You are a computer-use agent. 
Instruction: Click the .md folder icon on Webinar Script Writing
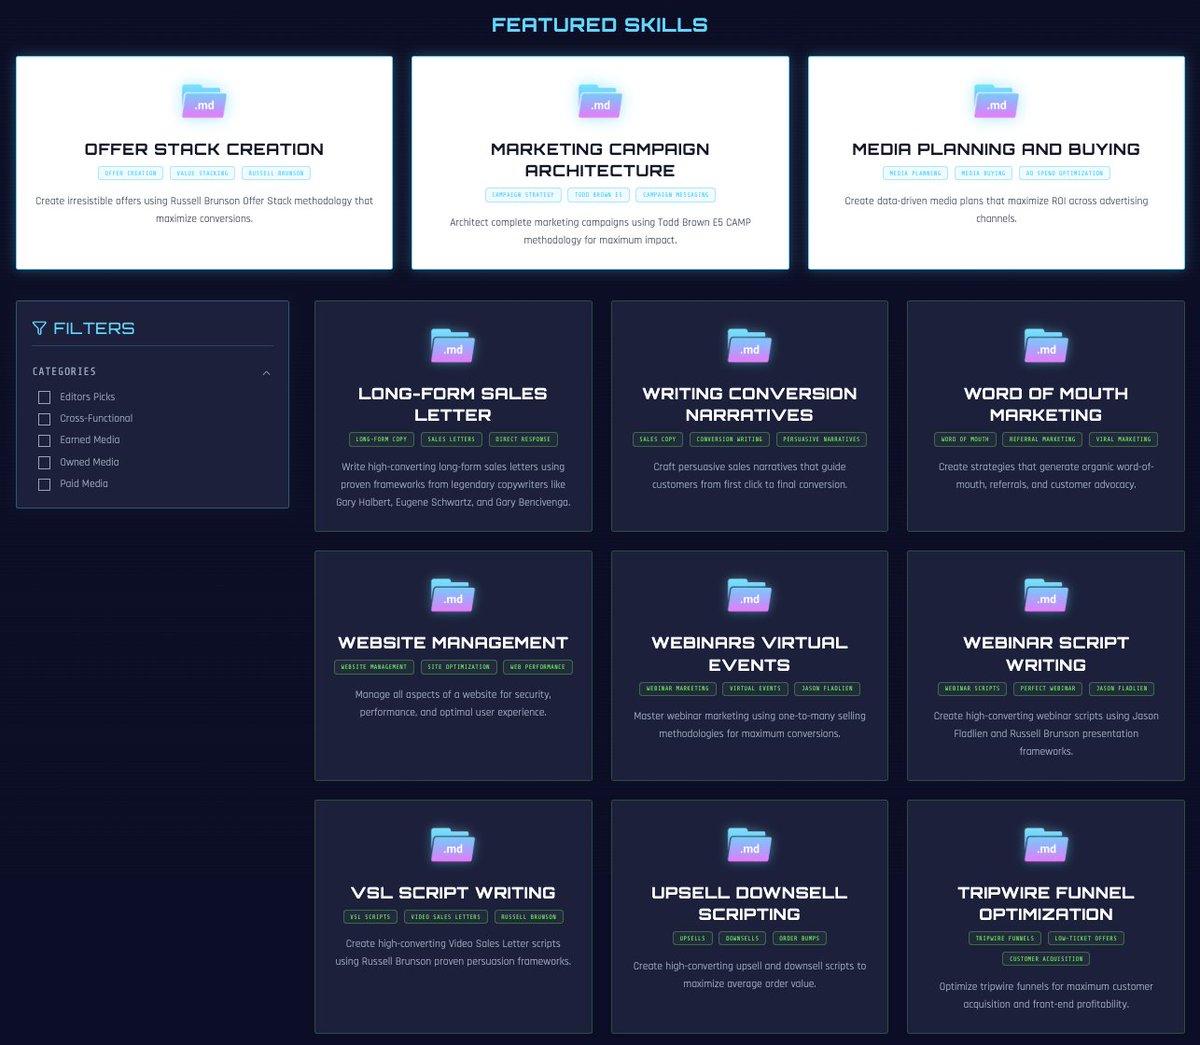pos(1046,595)
